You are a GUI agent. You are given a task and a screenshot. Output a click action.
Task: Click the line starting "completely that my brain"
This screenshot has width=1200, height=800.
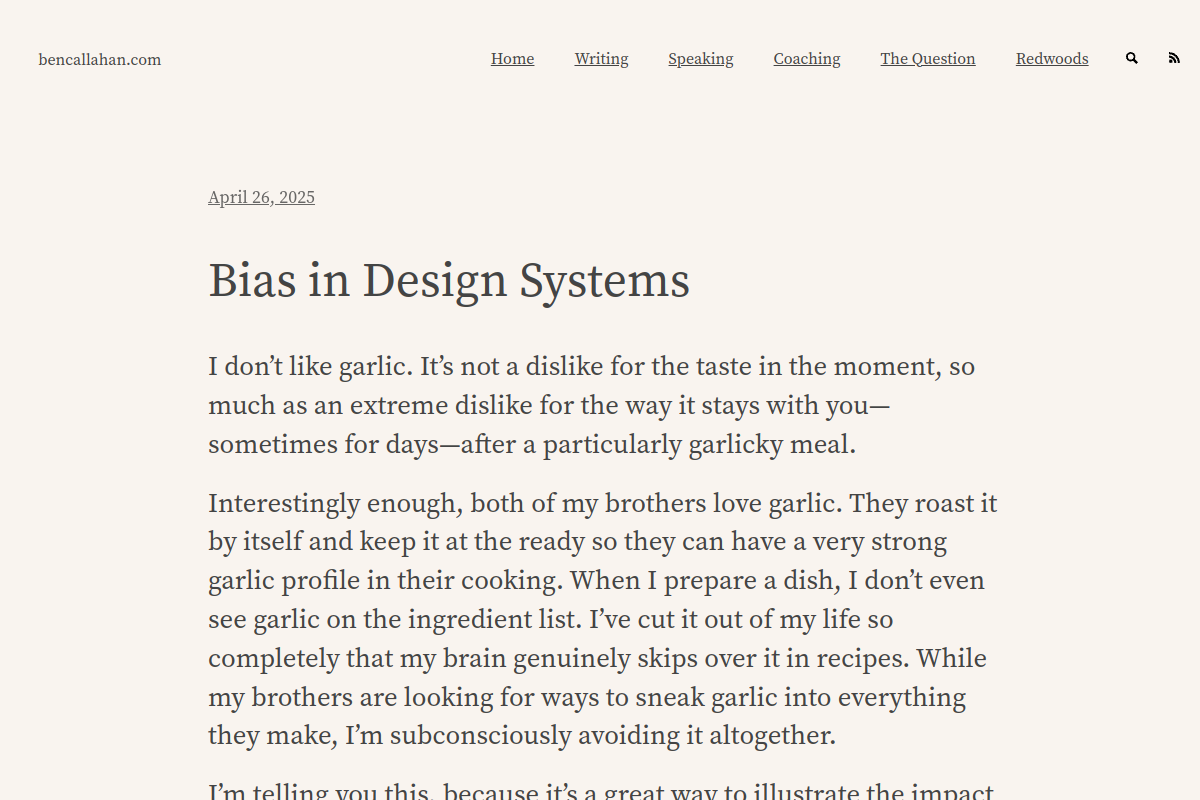(x=597, y=659)
